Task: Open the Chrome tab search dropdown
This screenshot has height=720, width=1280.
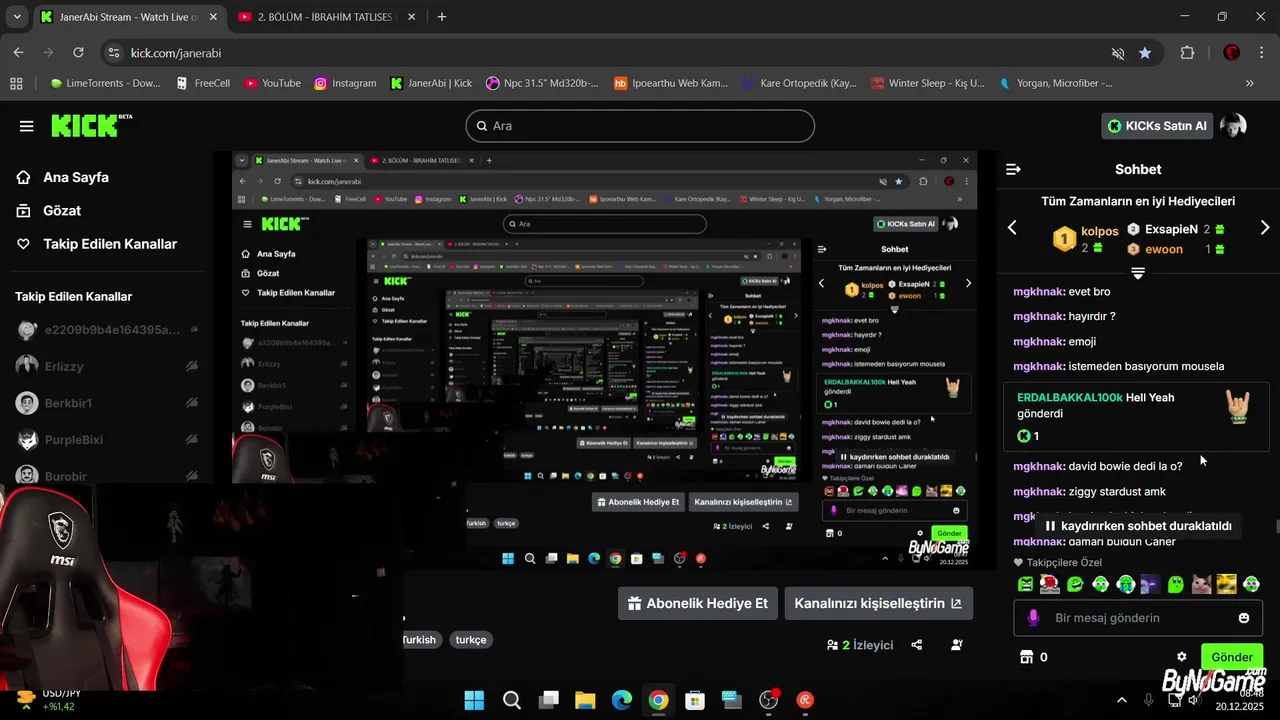Action: pos(17,17)
